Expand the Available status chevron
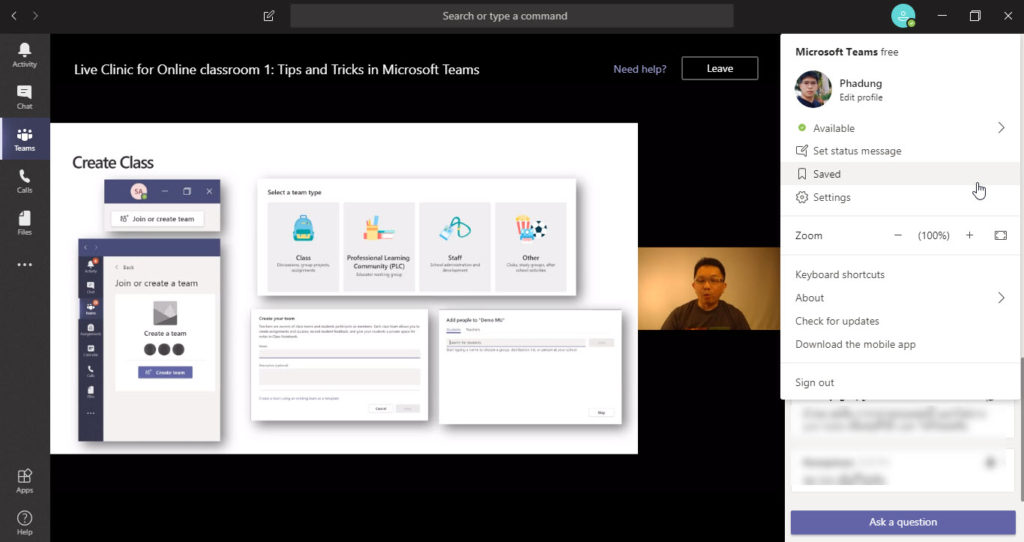1024x542 pixels. point(1001,128)
